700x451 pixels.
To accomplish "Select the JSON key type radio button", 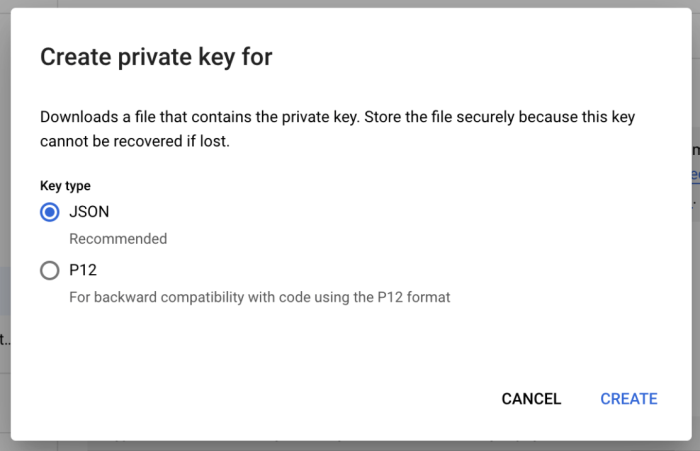I will coord(49,212).
